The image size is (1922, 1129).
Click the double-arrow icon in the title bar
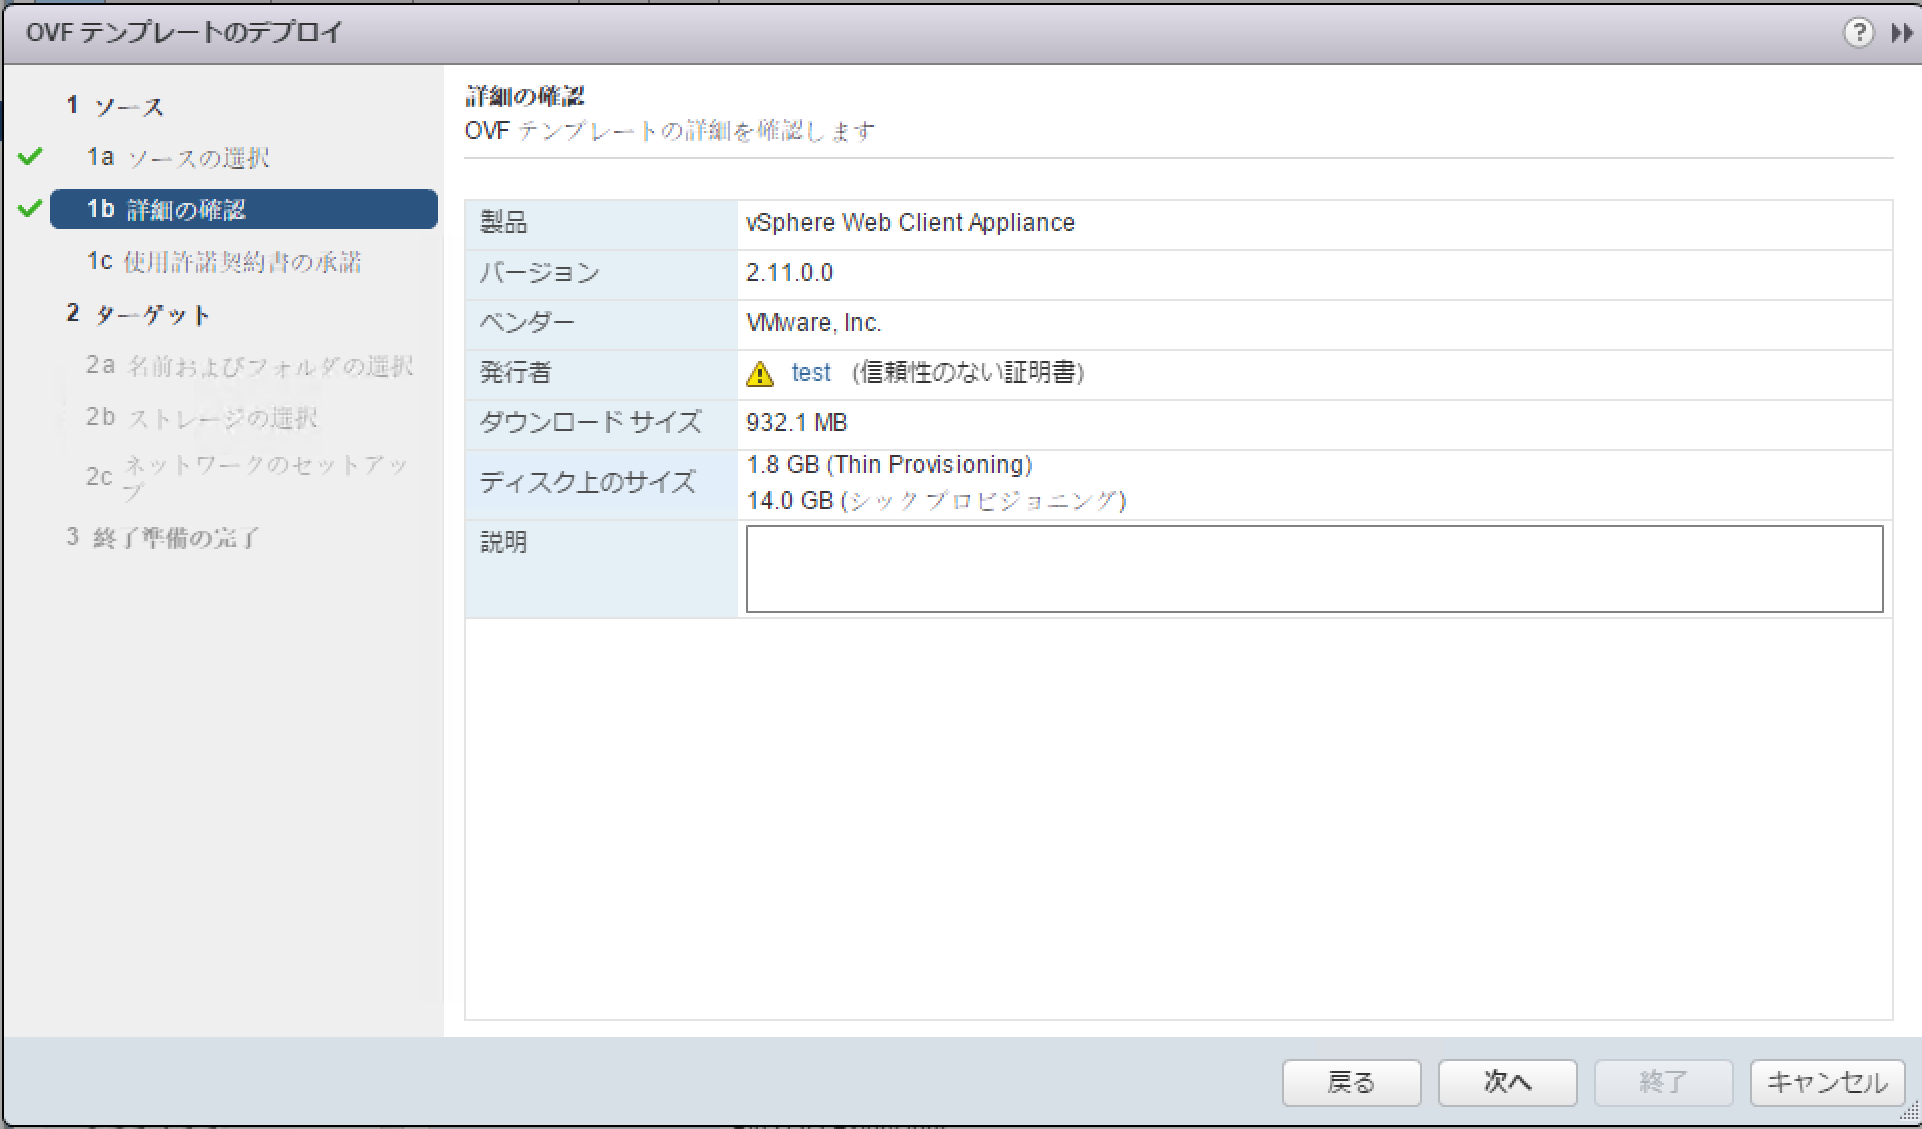point(1901,32)
